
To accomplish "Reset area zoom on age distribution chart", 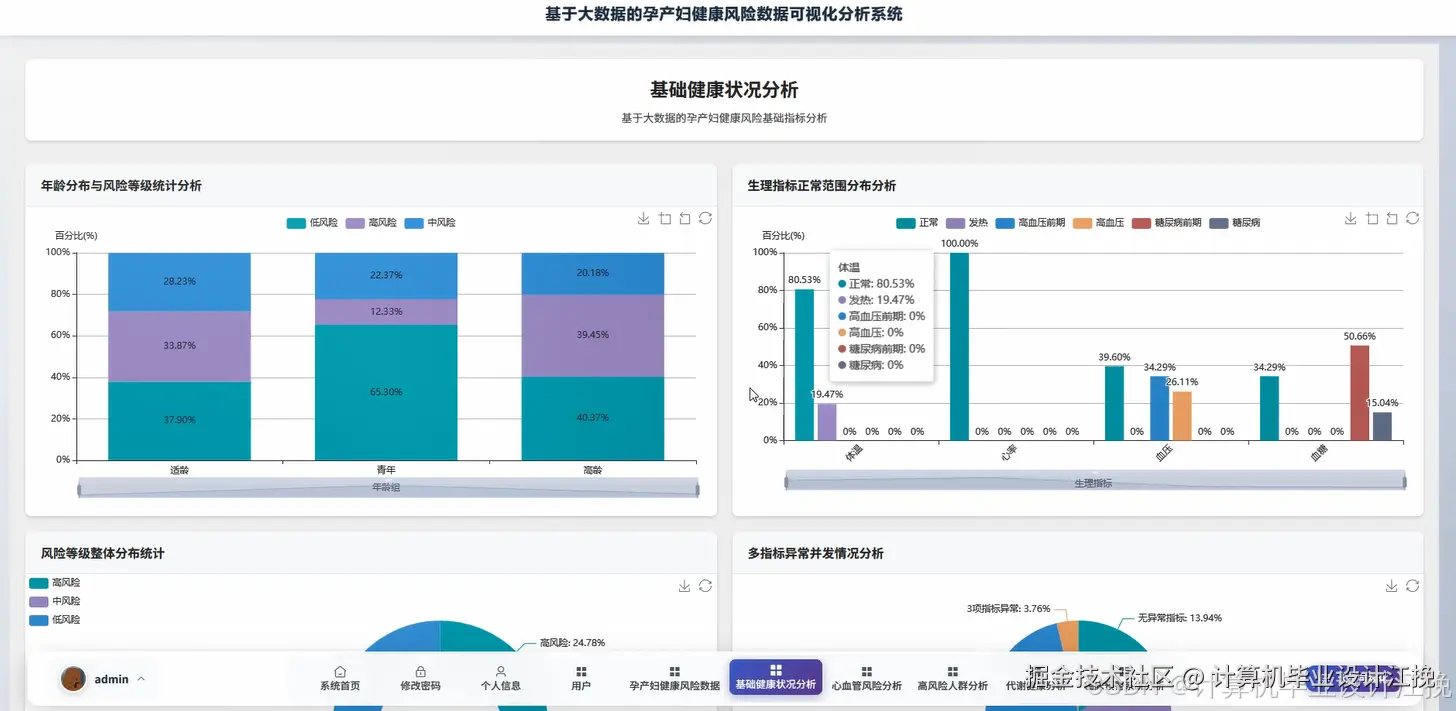I will (x=685, y=219).
